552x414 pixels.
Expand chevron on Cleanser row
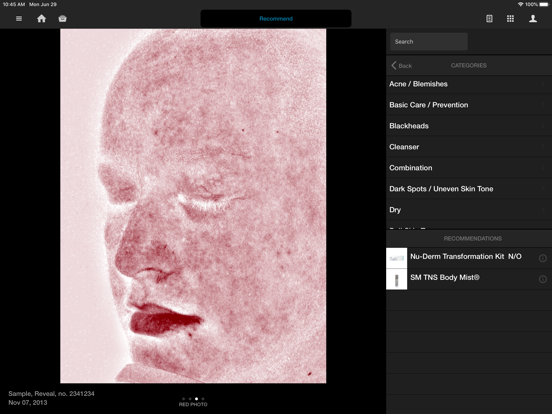(x=544, y=147)
